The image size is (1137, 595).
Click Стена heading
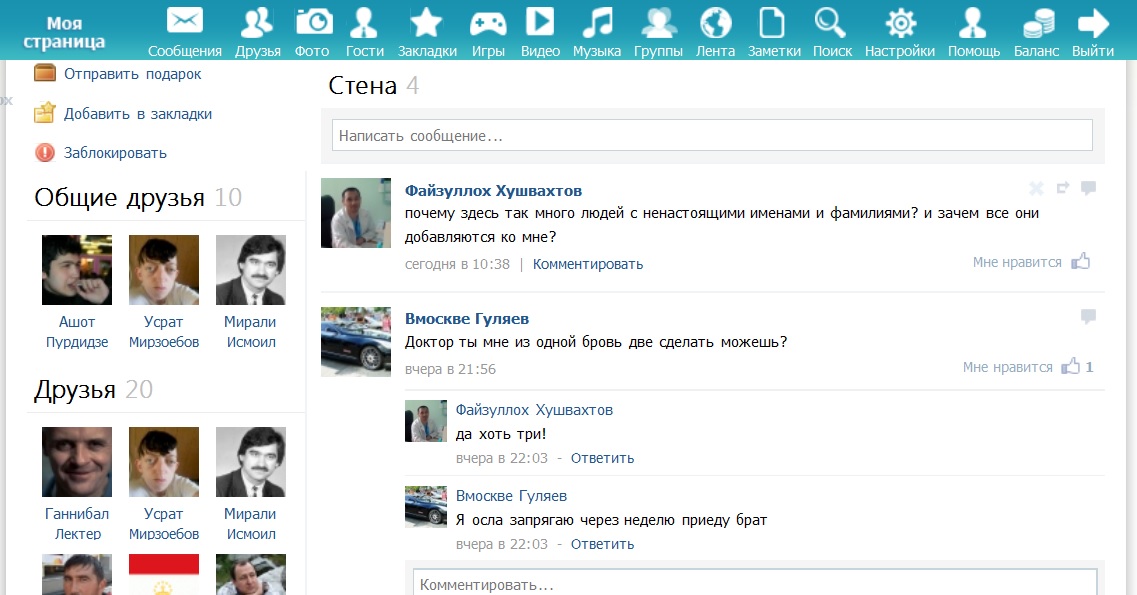[363, 86]
